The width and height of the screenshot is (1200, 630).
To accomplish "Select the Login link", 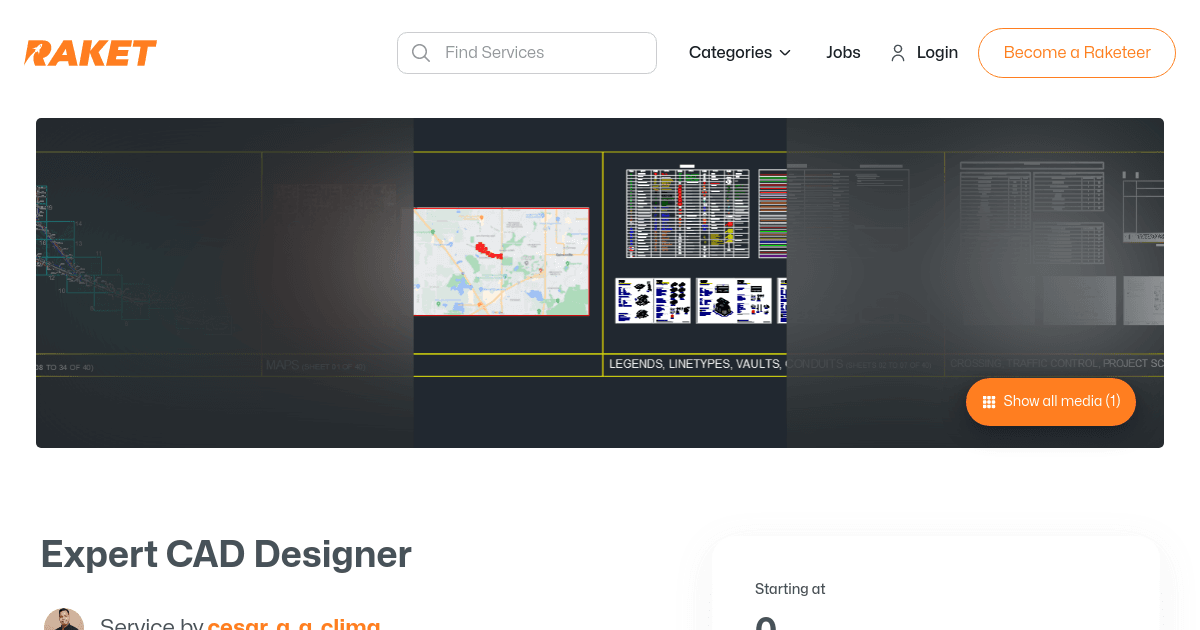I will click(x=937, y=52).
